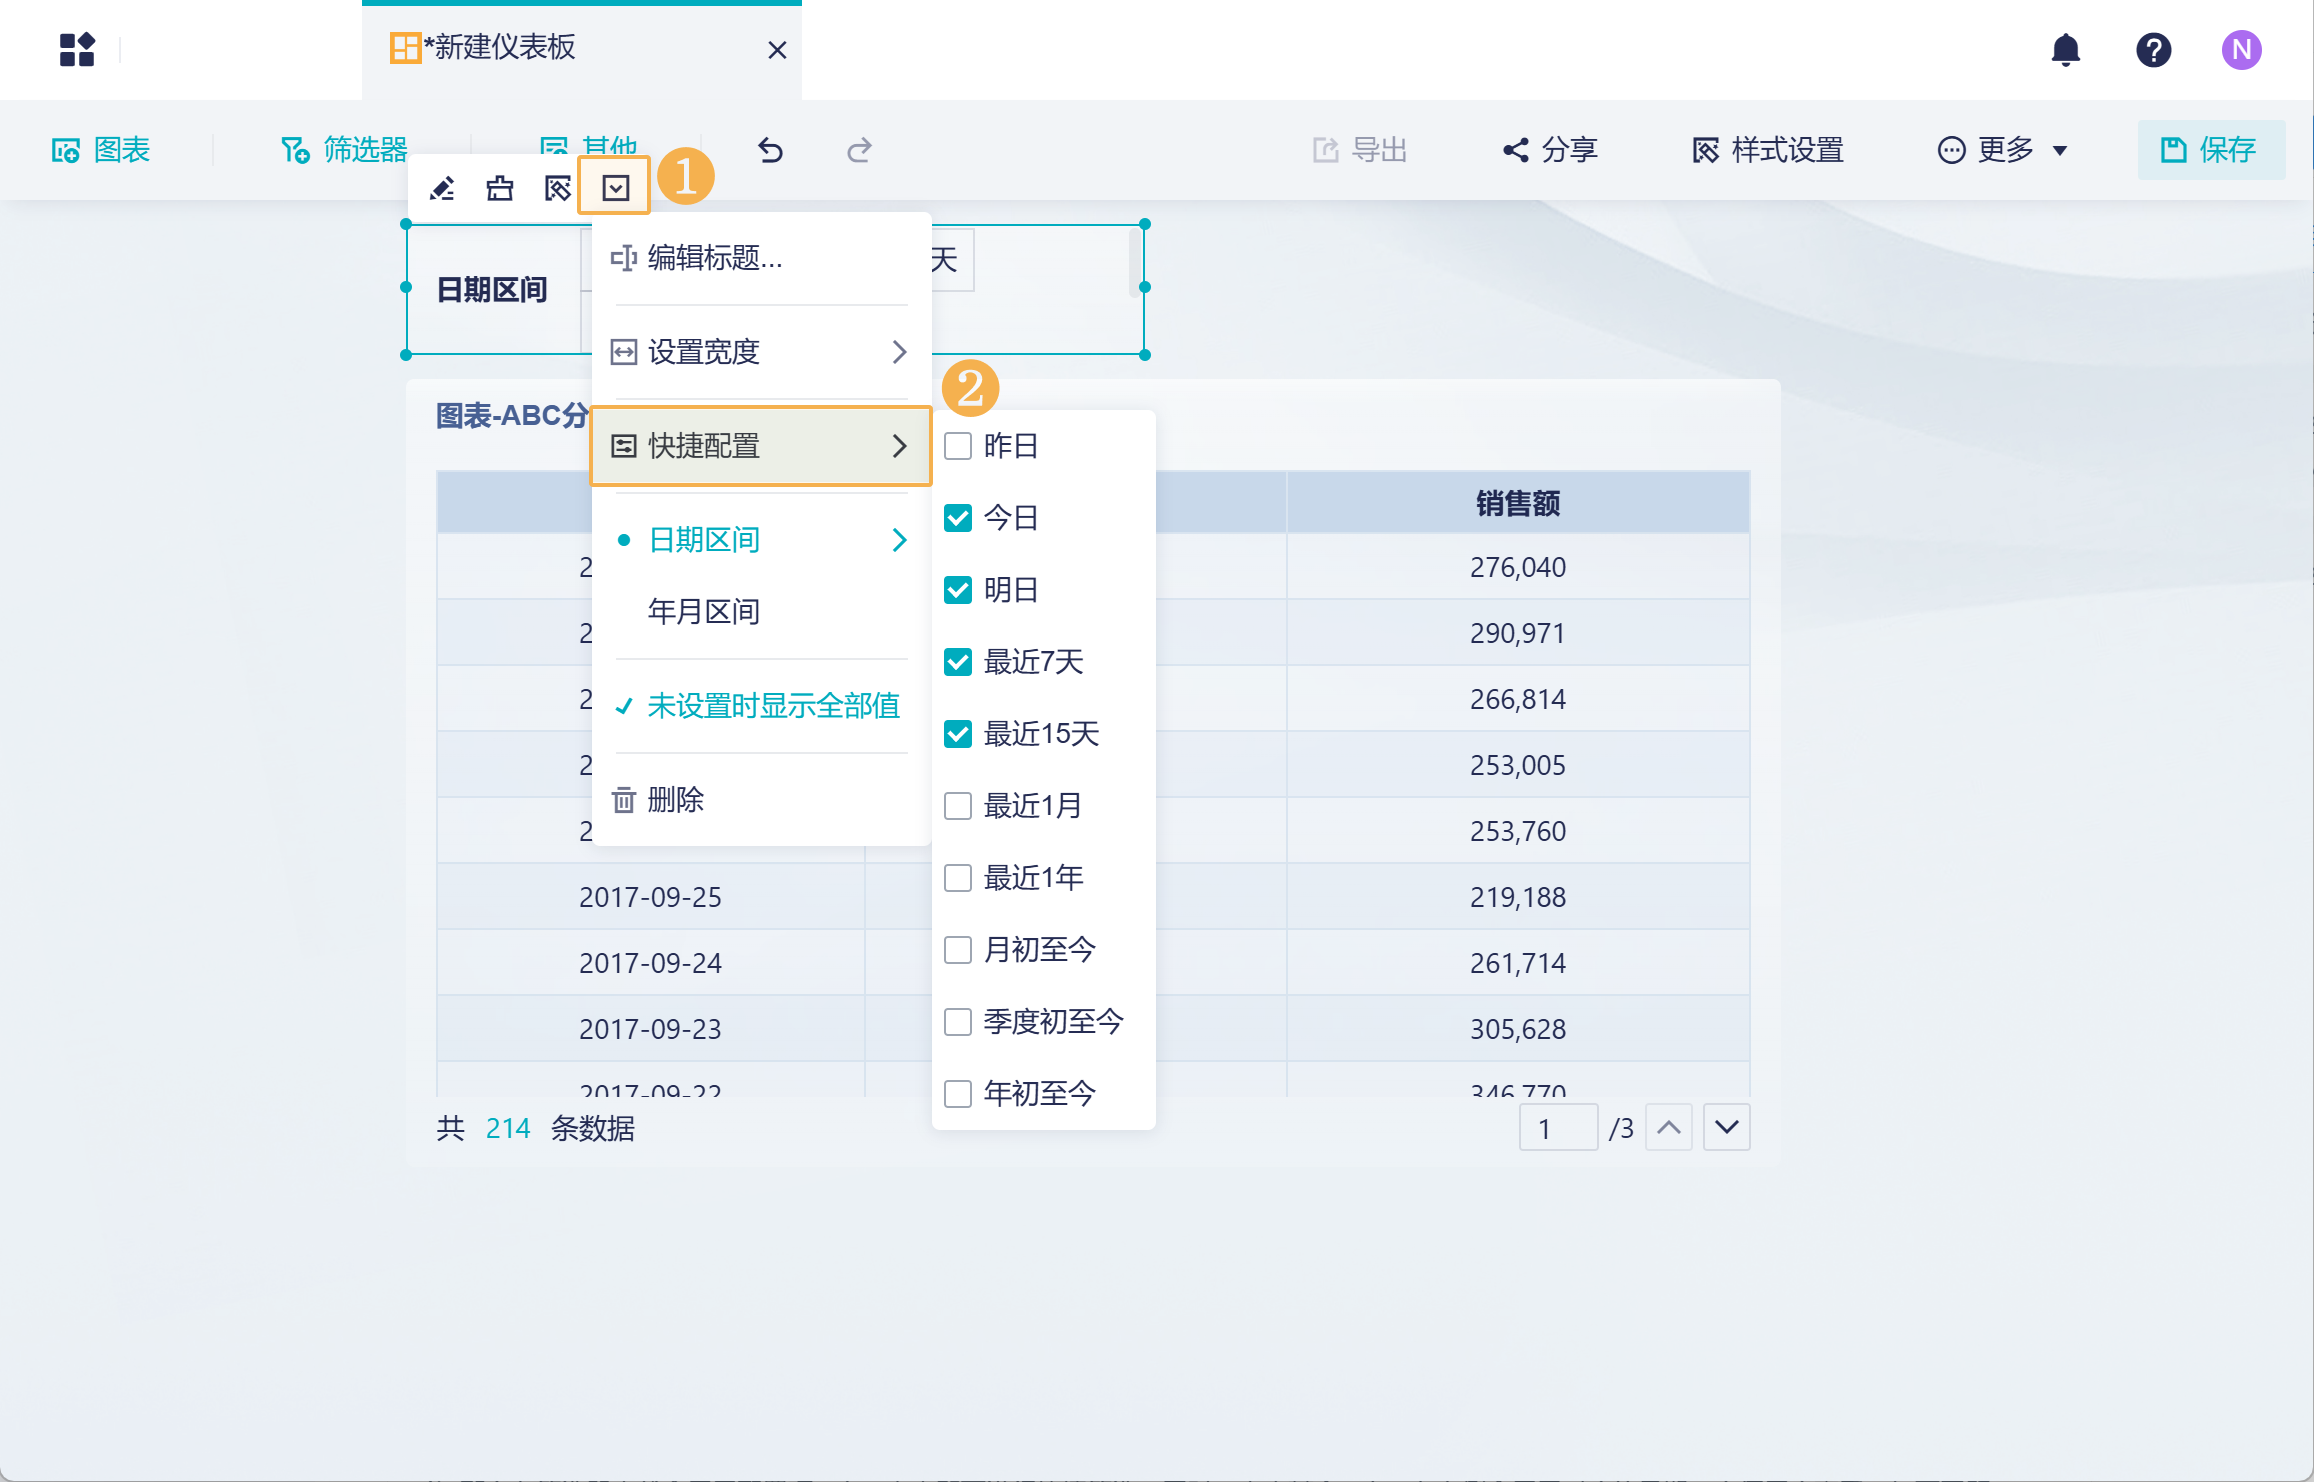Click the widget dropdown menu button

(615, 188)
